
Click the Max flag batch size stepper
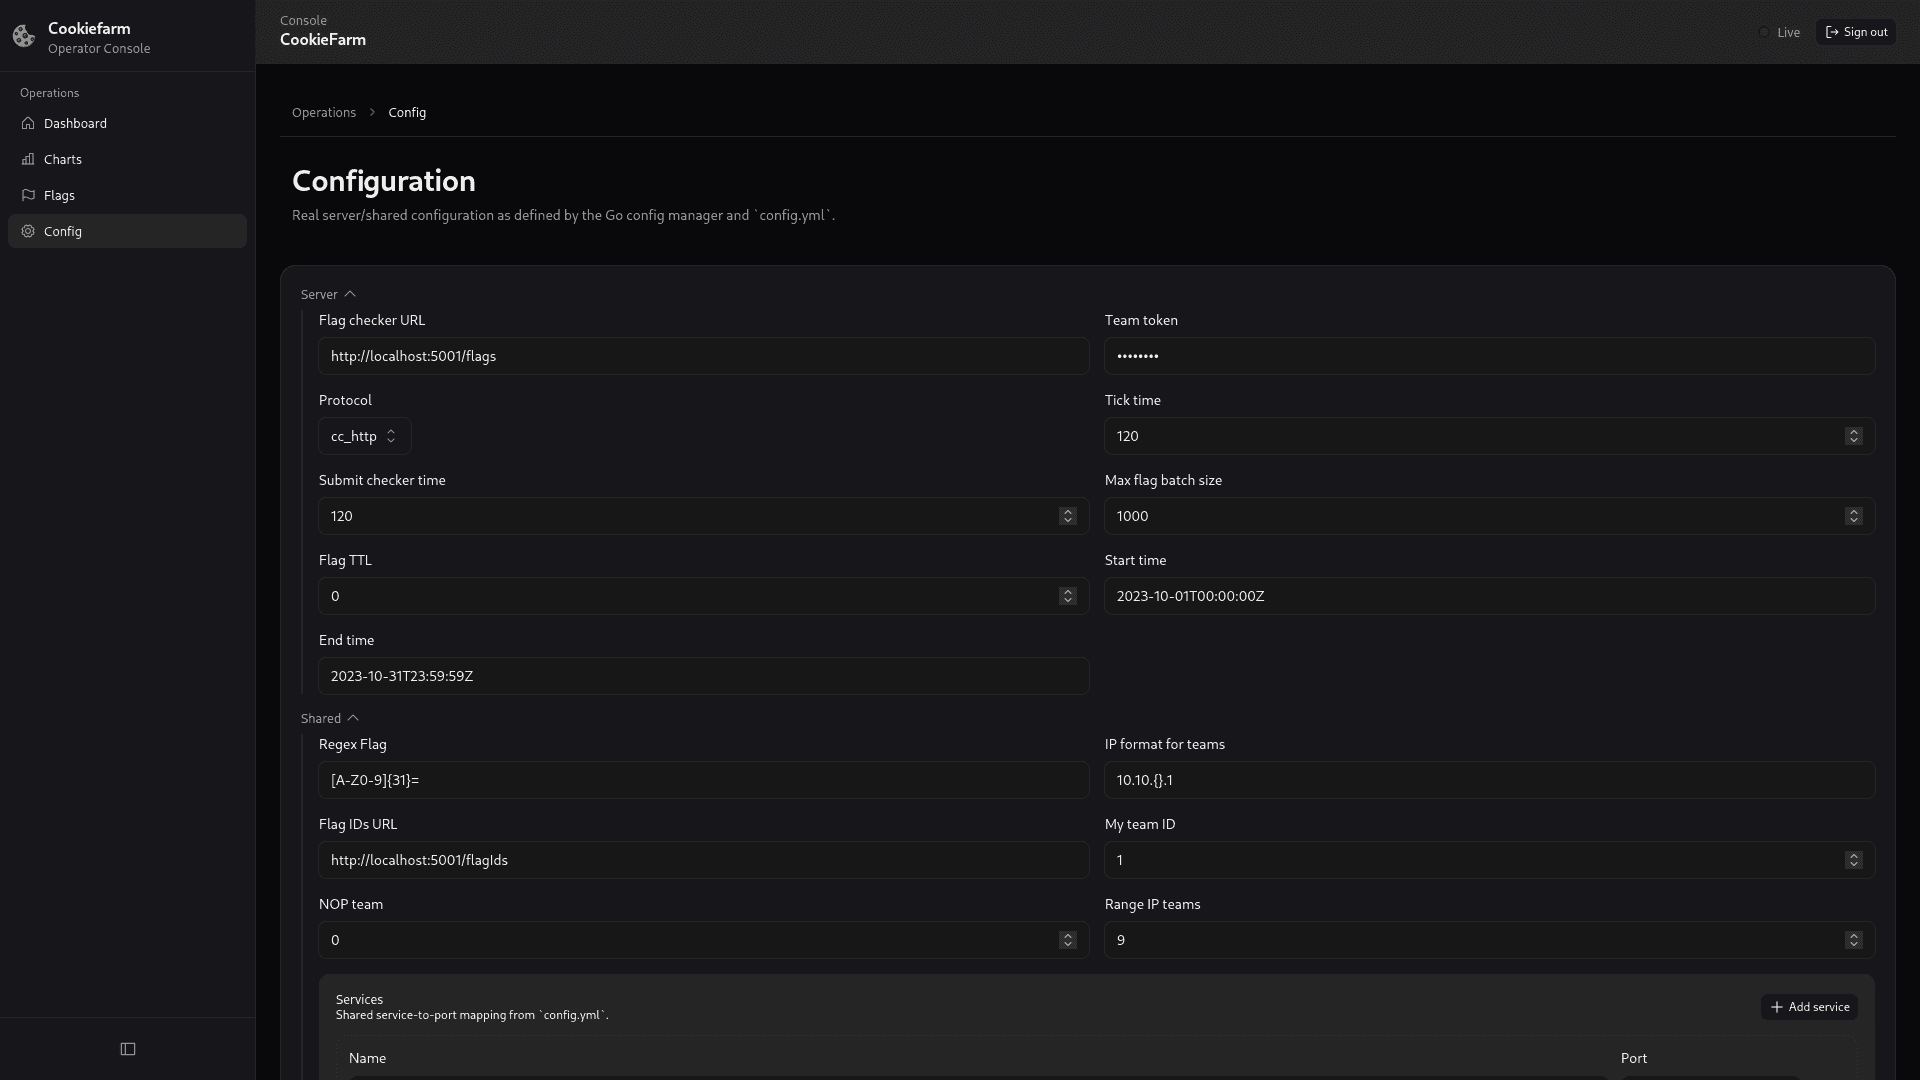click(1853, 516)
